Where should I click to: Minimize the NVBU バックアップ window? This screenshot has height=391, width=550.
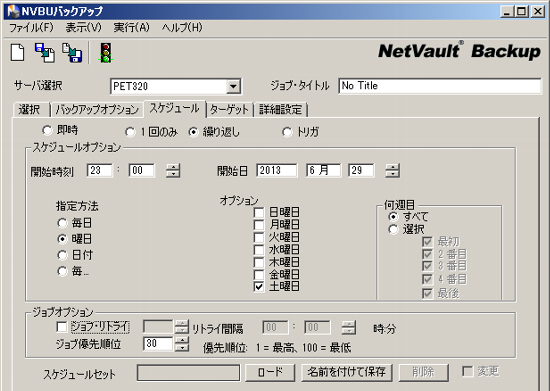click(507, 12)
